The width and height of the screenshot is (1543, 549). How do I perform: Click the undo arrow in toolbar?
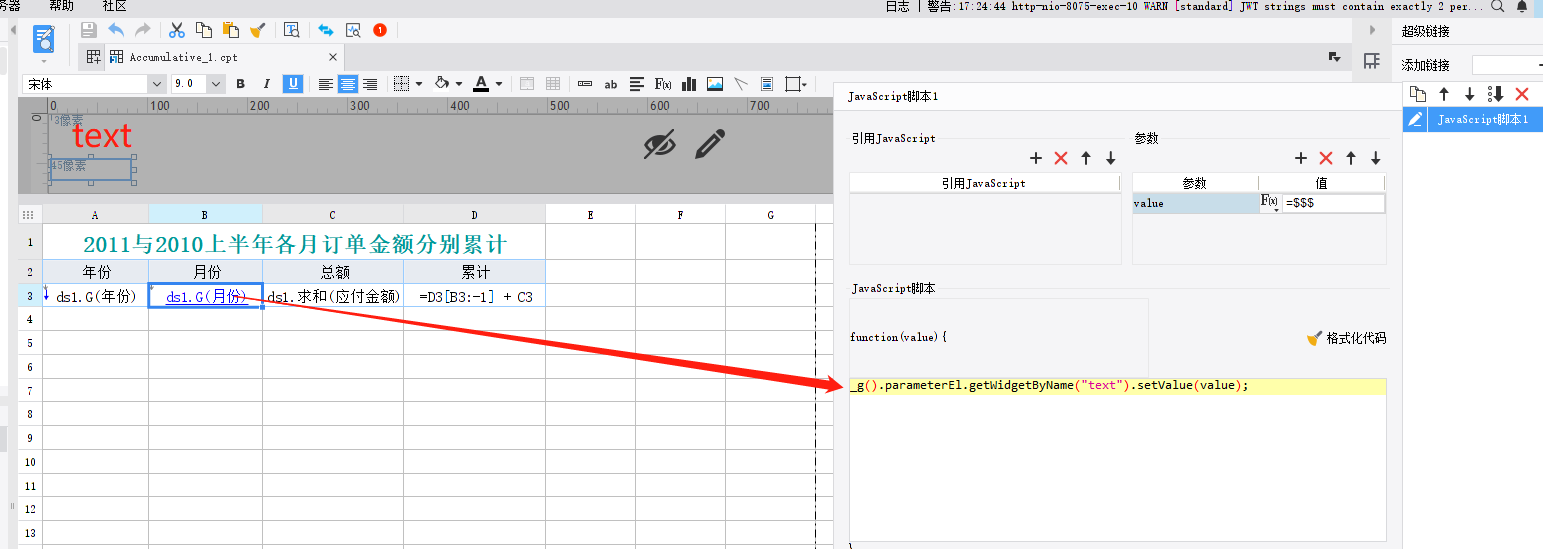click(x=116, y=30)
